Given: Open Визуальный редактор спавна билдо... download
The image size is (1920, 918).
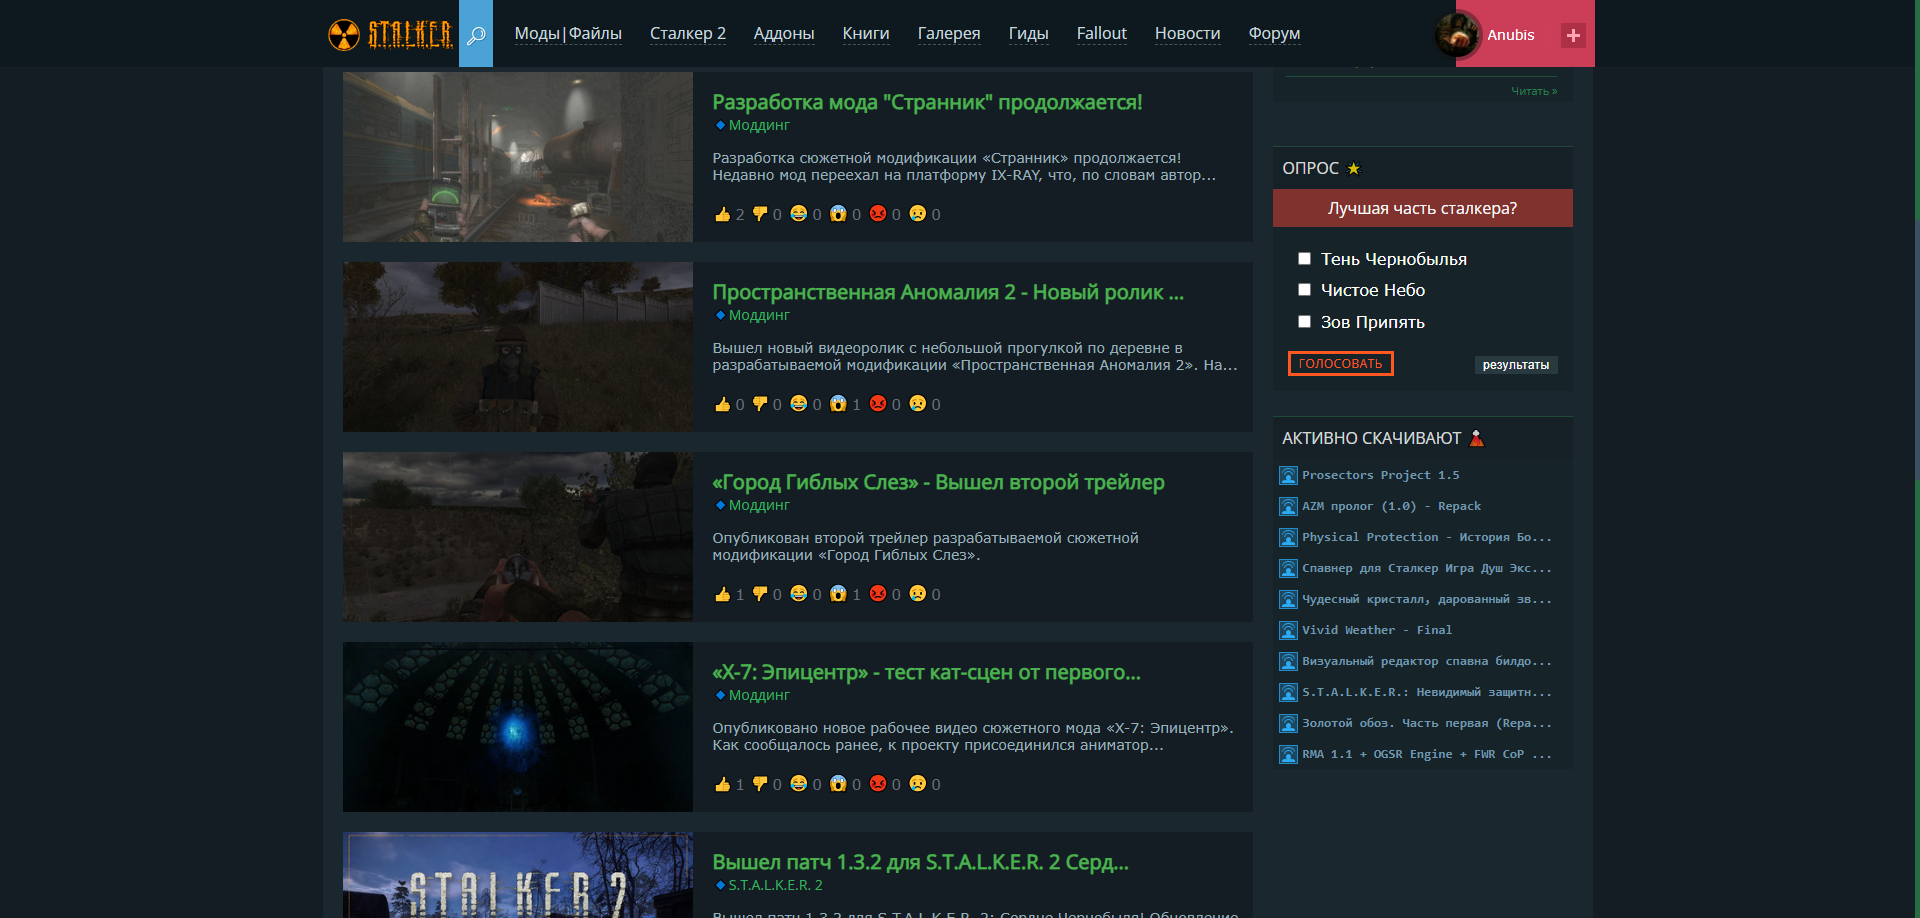Looking at the screenshot, I should click(x=1427, y=662).
